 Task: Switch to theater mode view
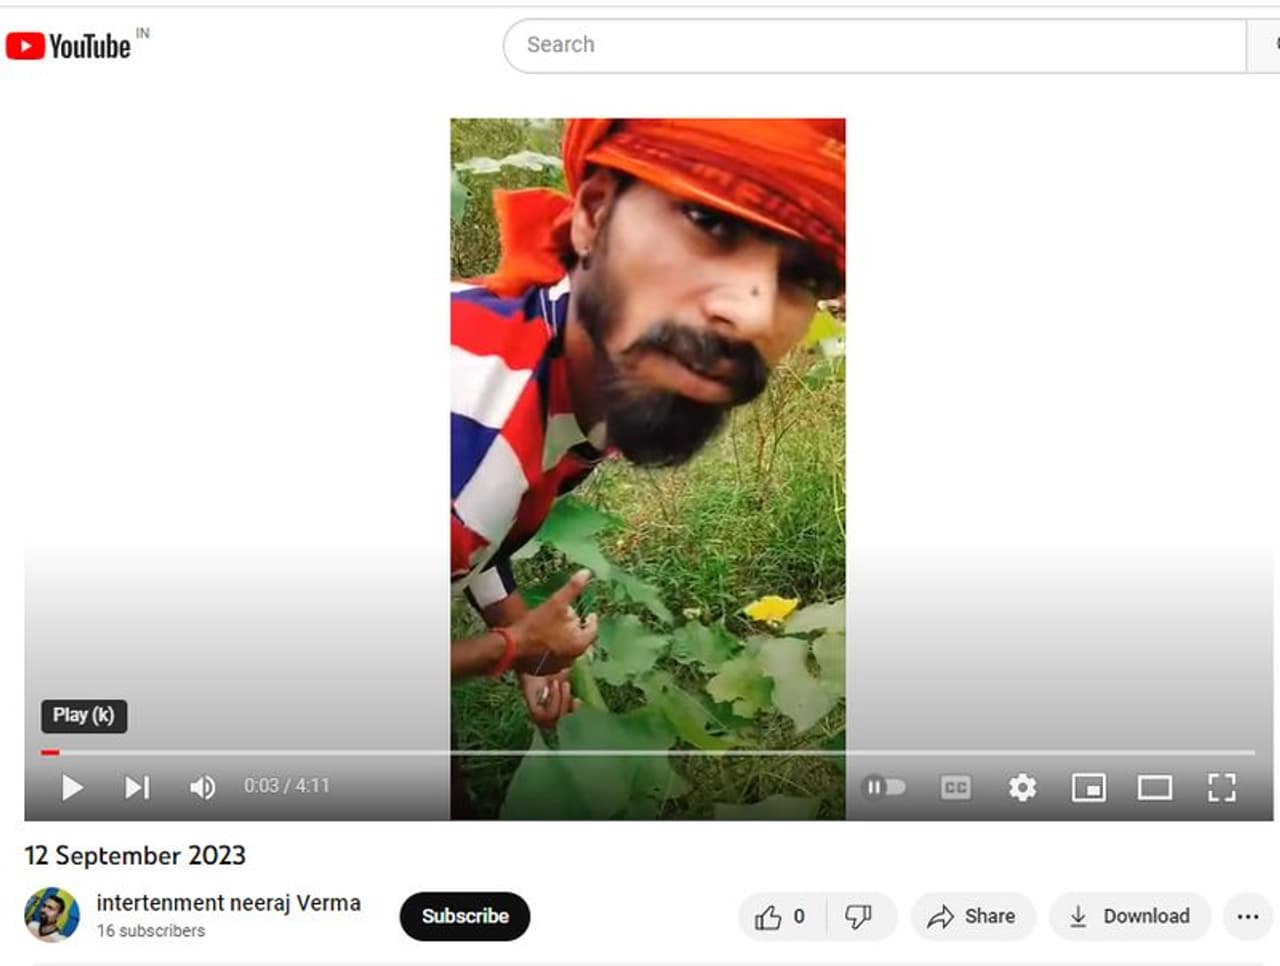click(1154, 788)
